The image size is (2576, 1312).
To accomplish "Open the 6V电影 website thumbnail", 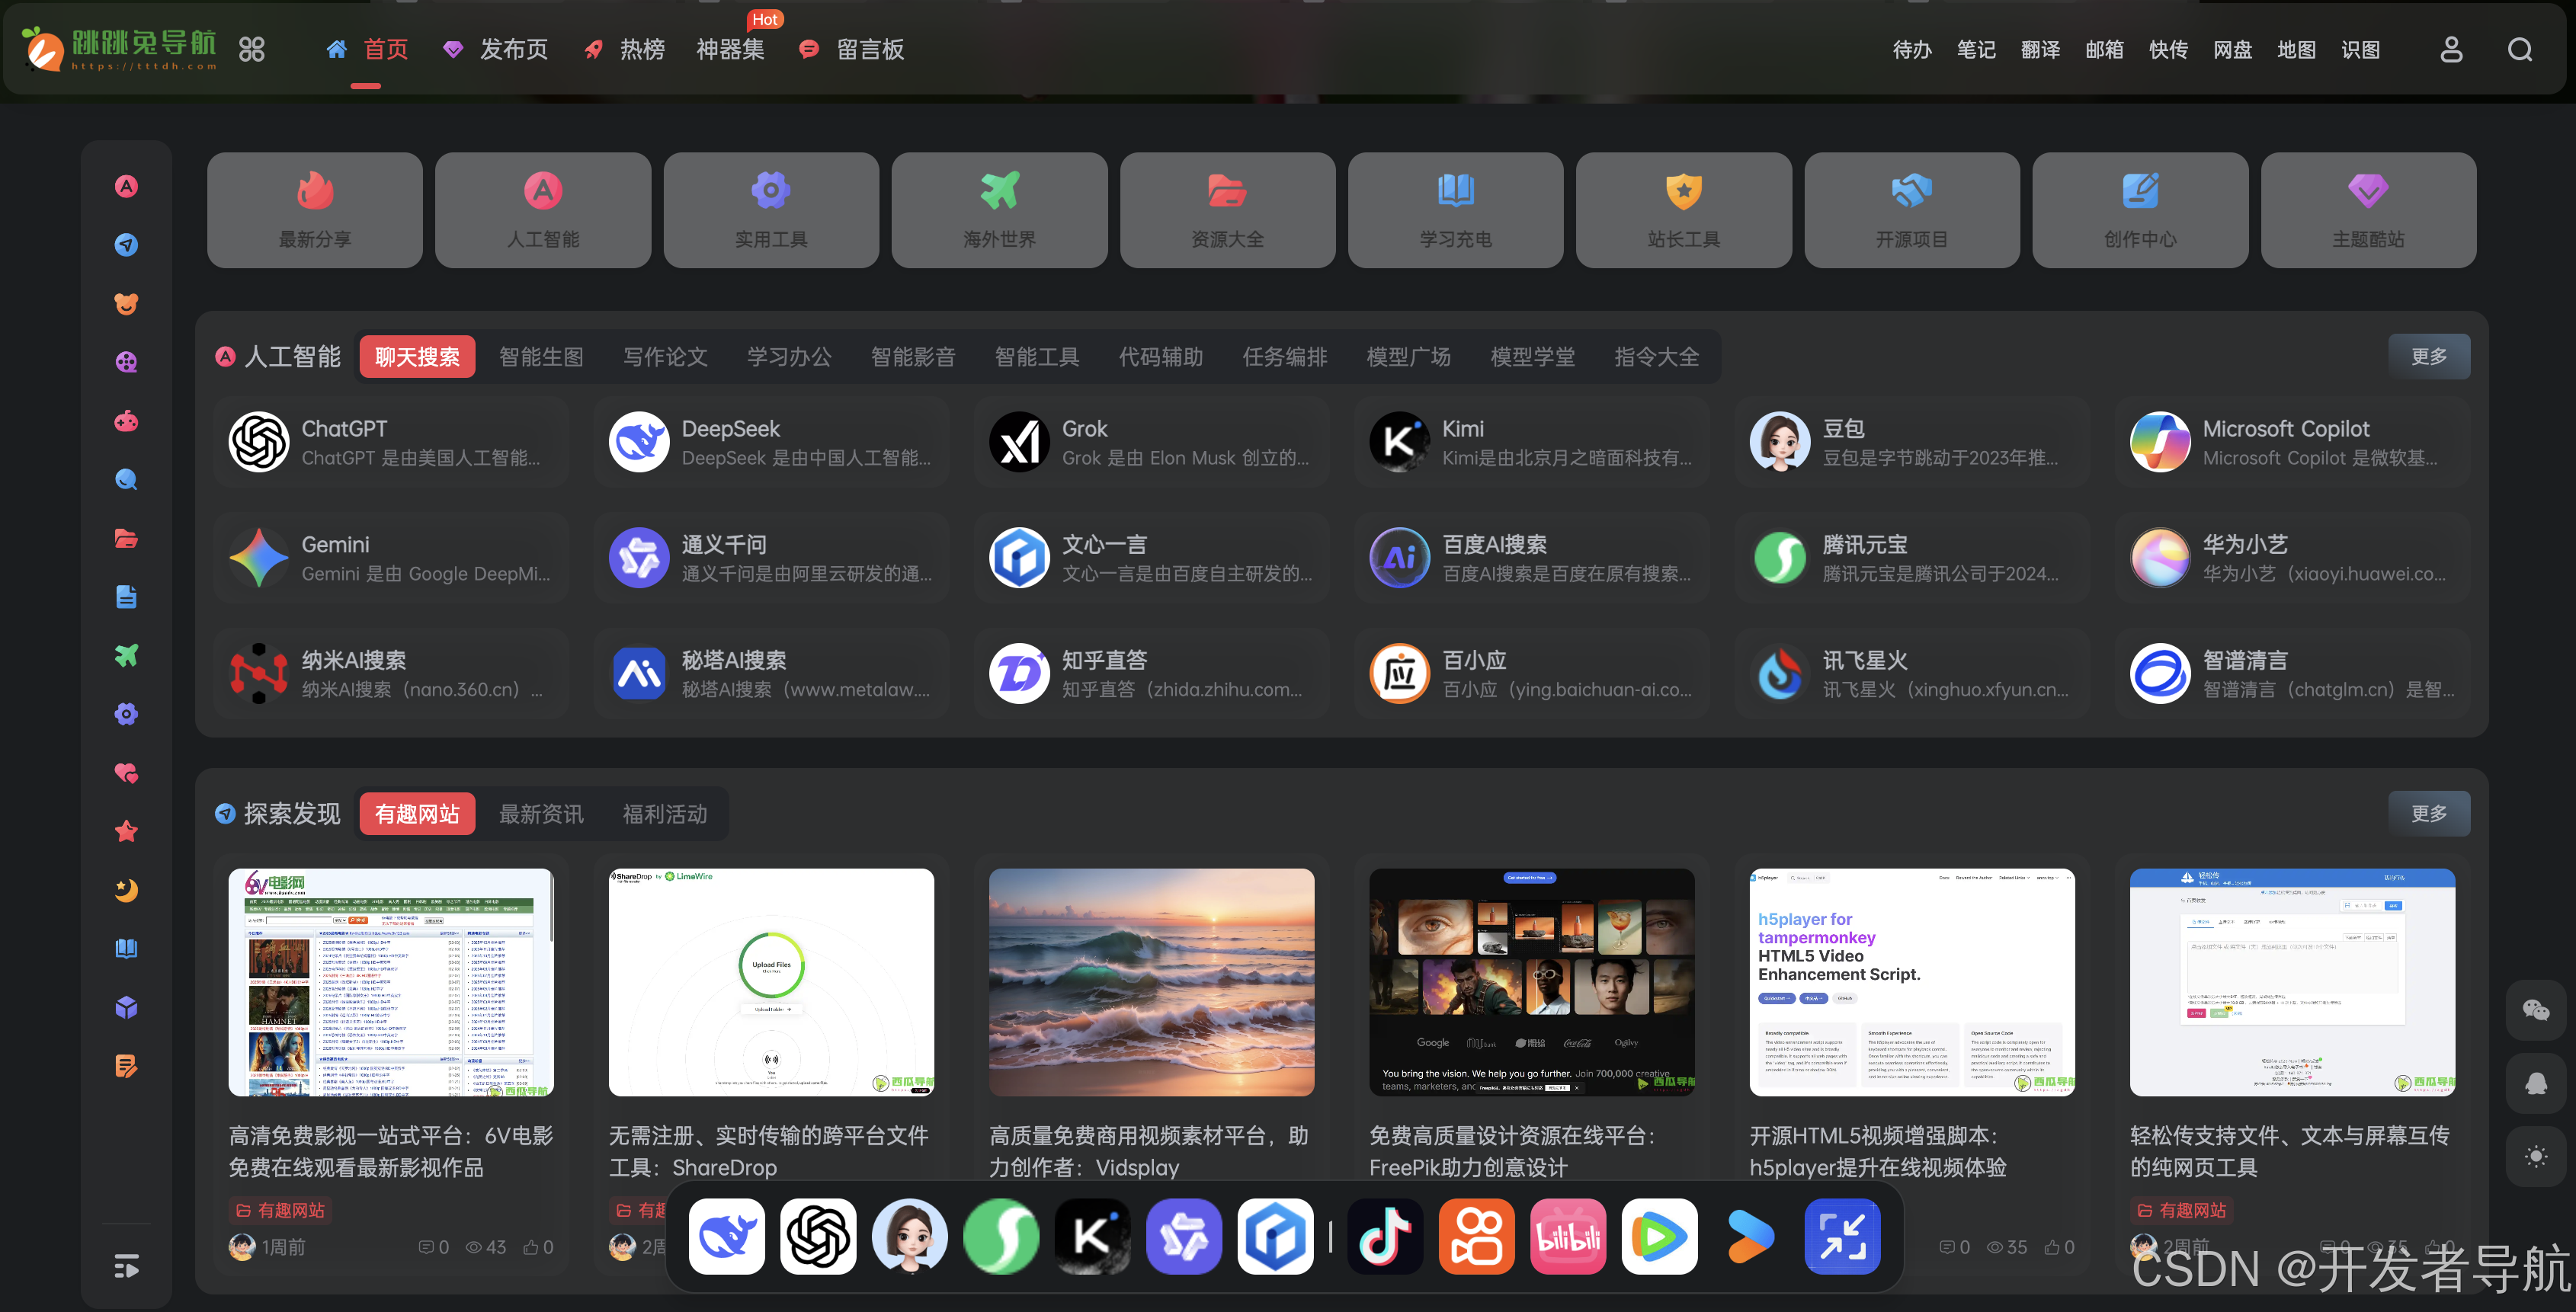I will pos(391,982).
